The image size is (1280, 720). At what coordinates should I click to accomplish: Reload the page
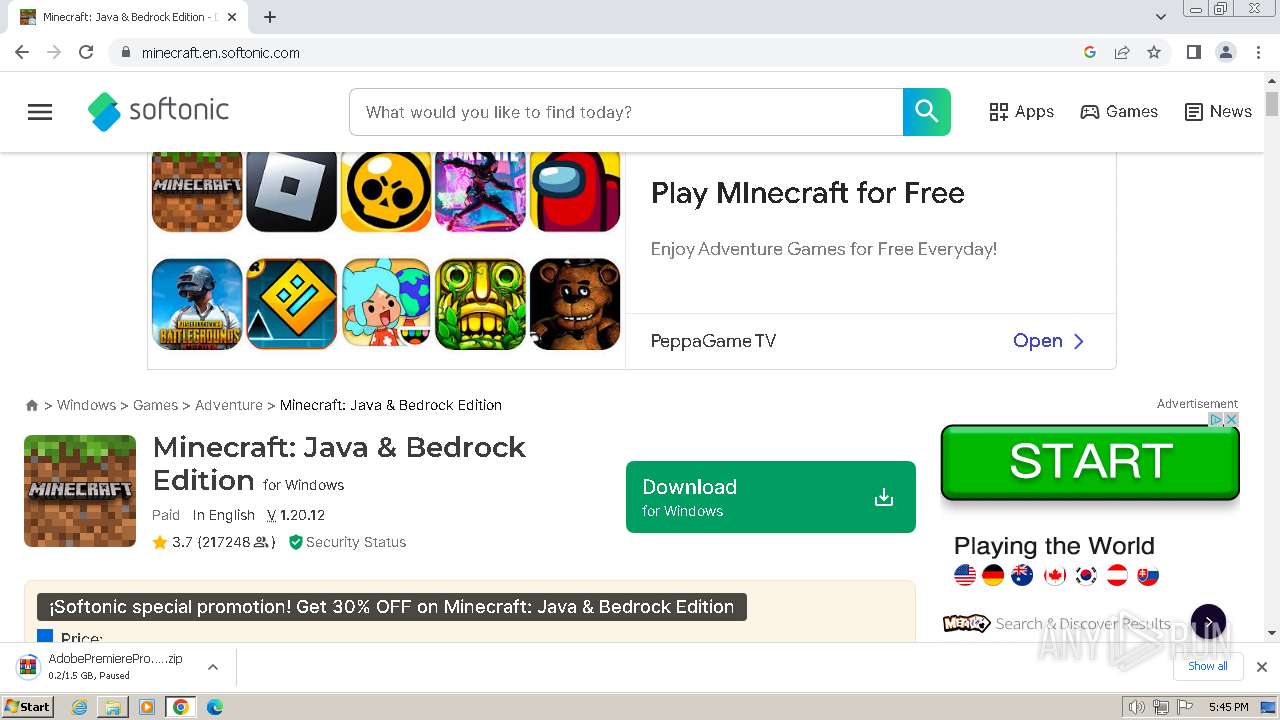point(86,52)
